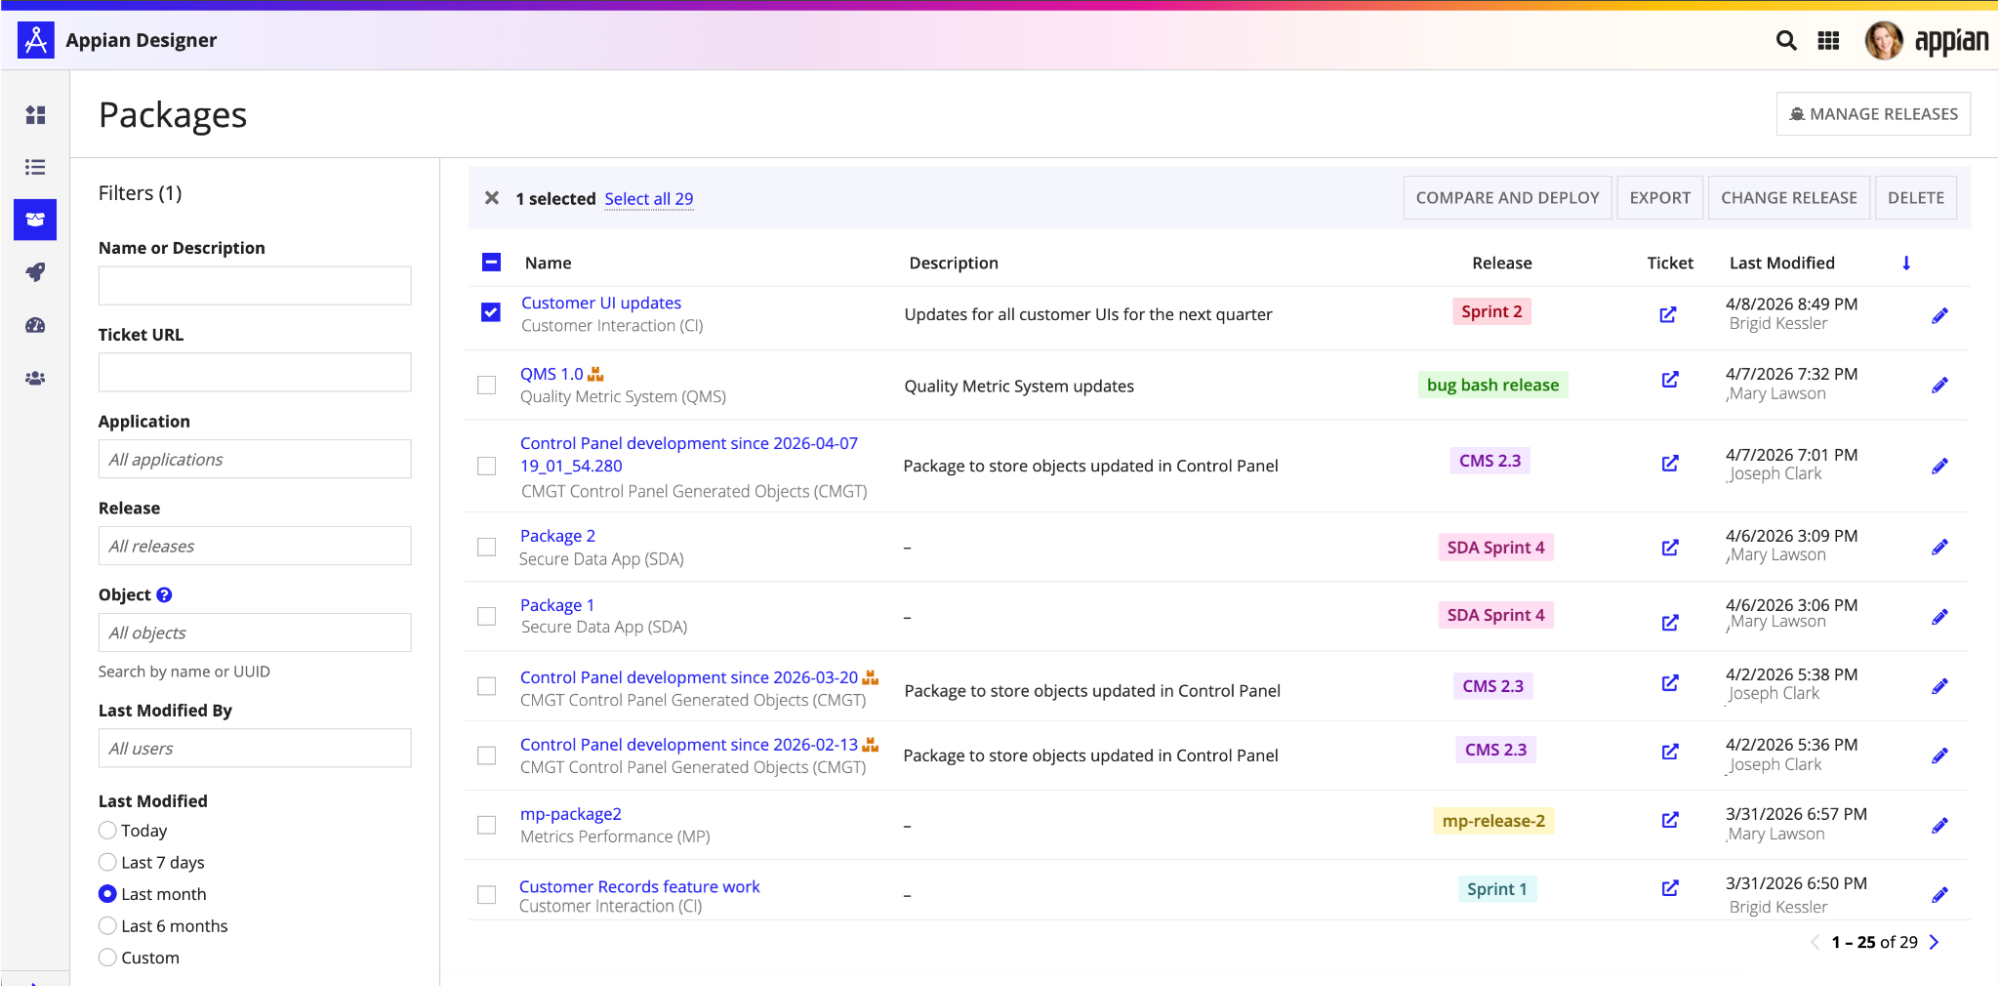This screenshot has height=986, width=1999.
Task: Click Manage Releases button
Action: [x=1873, y=114]
